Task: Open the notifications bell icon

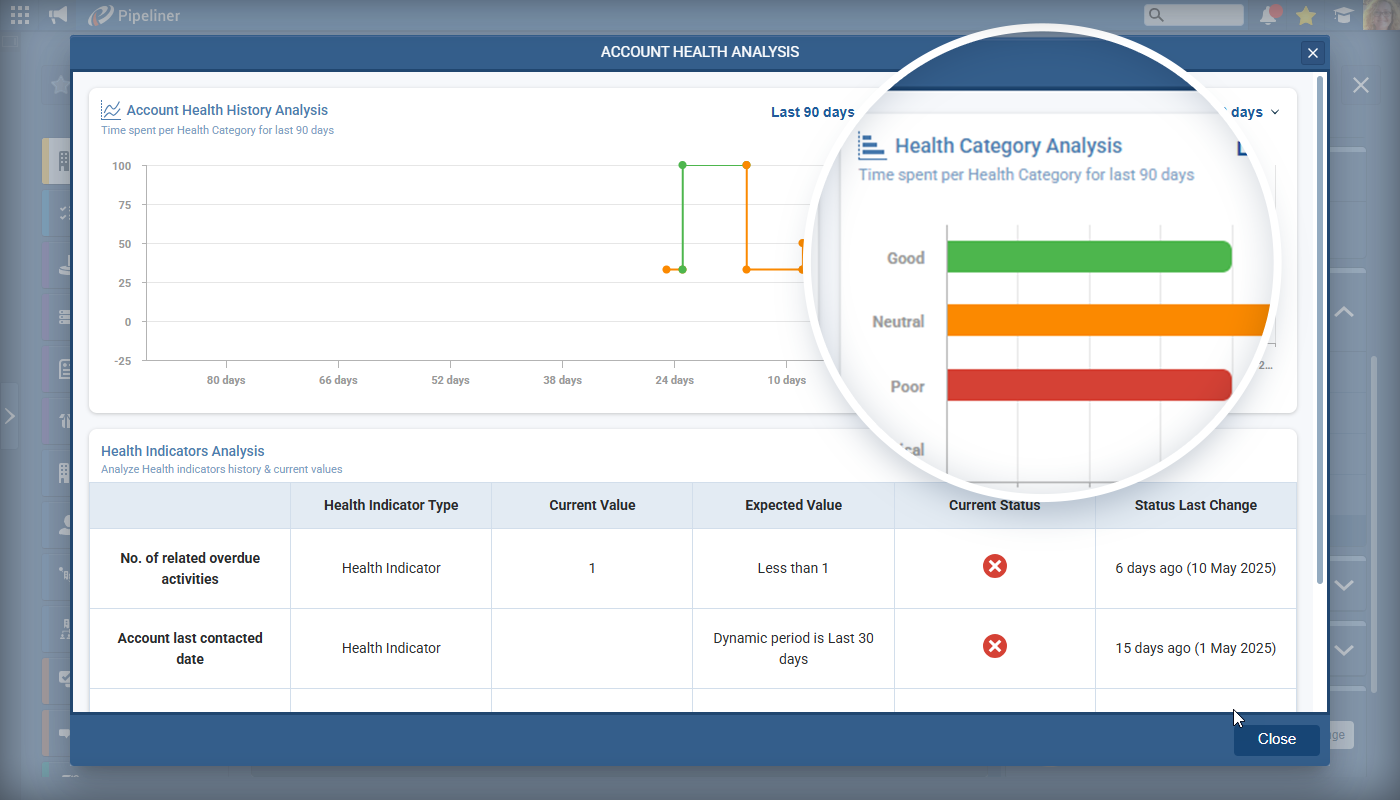Action: pyautogui.click(x=1269, y=15)
